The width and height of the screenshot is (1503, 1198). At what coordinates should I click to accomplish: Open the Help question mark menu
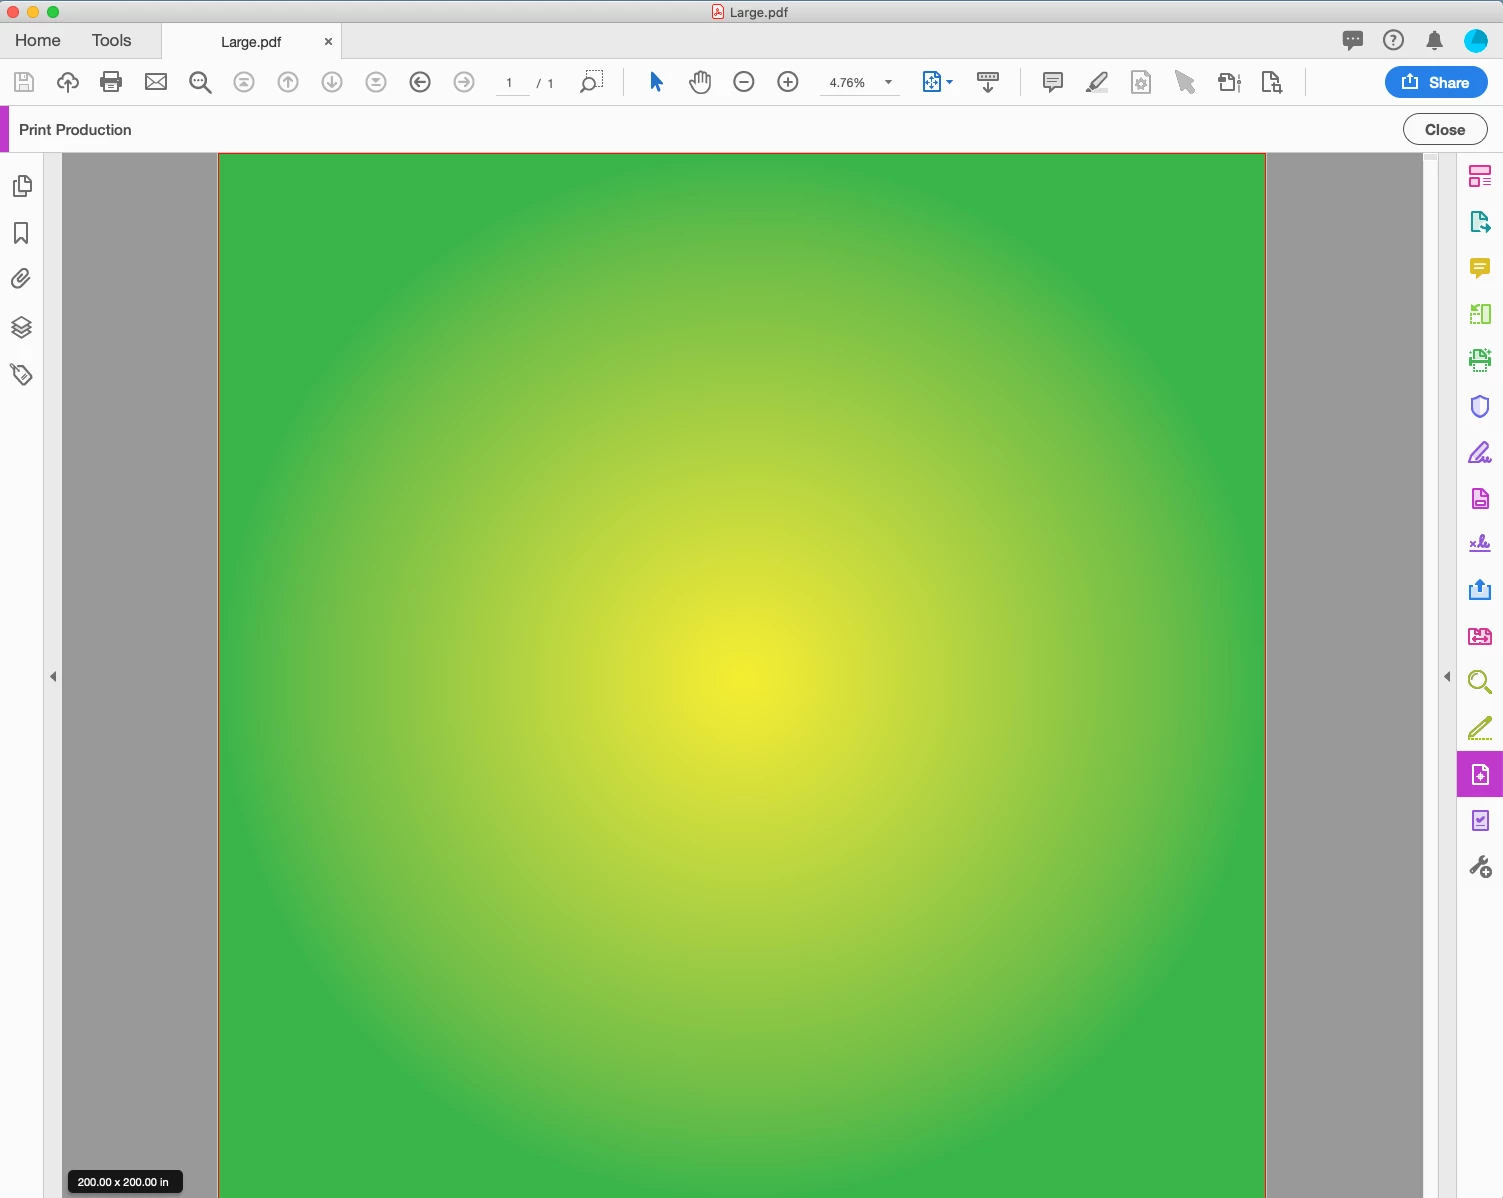[x=1393, y=40]
